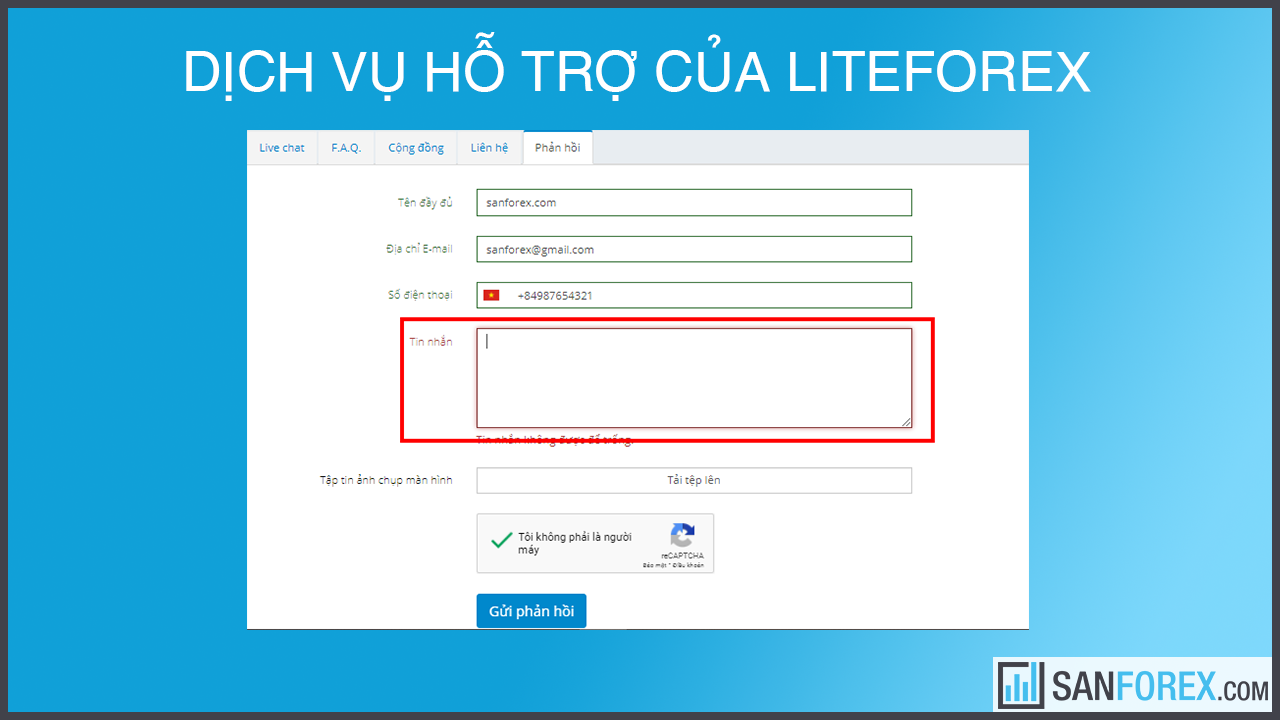Open the Vietnam flag country selector

[491, 295]
